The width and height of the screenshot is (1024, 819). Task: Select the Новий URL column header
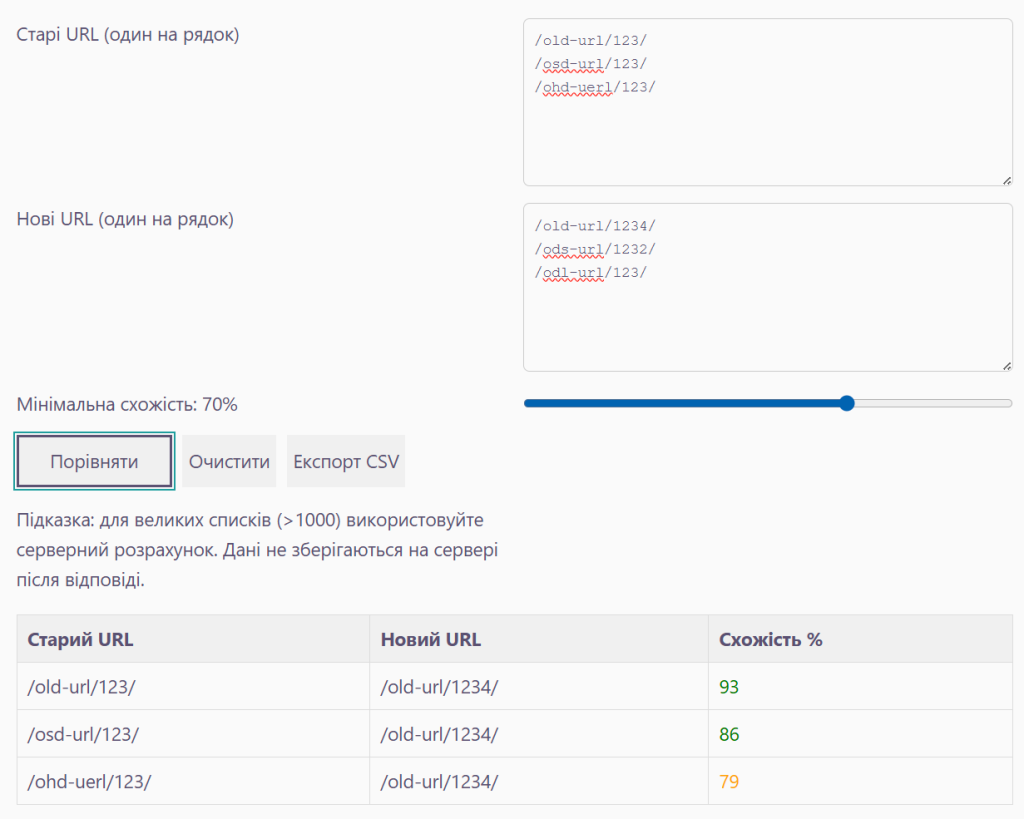tap(430, 639)
